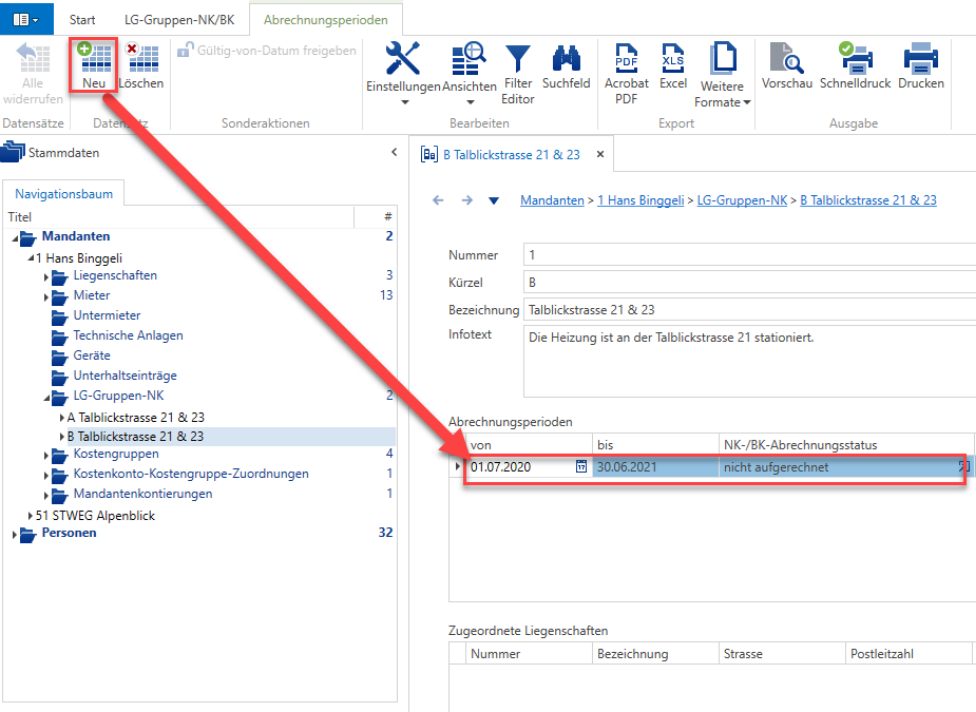Click the Bezeichnung input field
Viewport: 976px width, 712px height.
(x=749, y=309)
